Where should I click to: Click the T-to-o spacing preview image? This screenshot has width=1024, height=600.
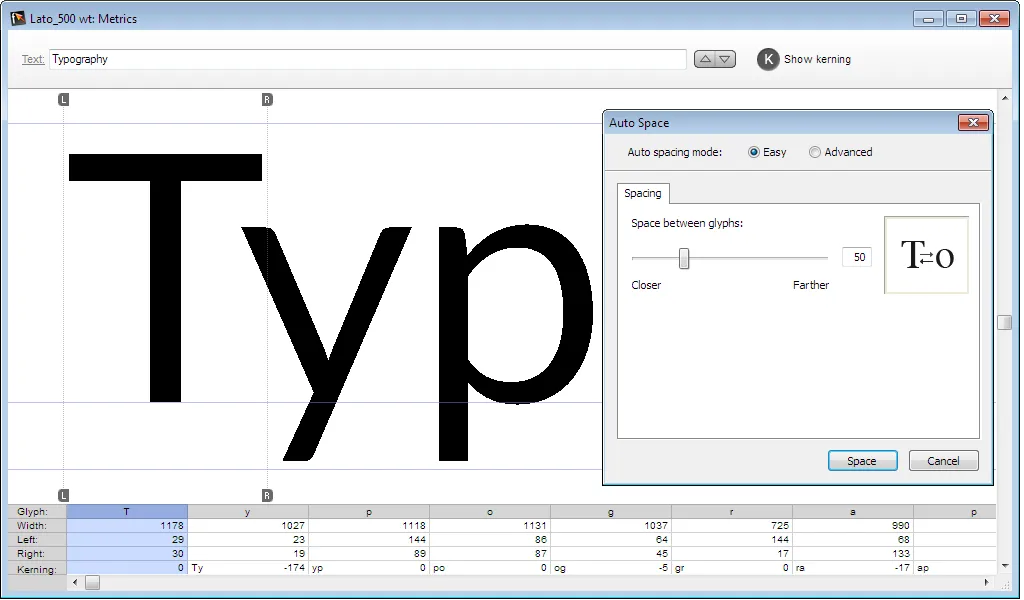pos(926,253)
